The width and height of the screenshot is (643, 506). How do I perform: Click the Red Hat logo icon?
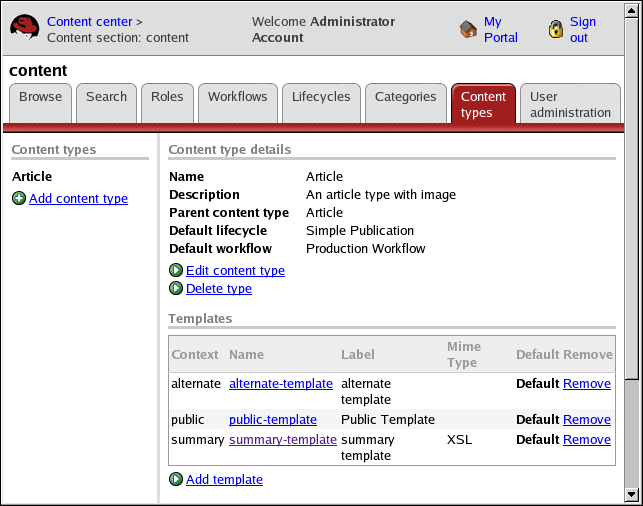(x=25, y=27)
